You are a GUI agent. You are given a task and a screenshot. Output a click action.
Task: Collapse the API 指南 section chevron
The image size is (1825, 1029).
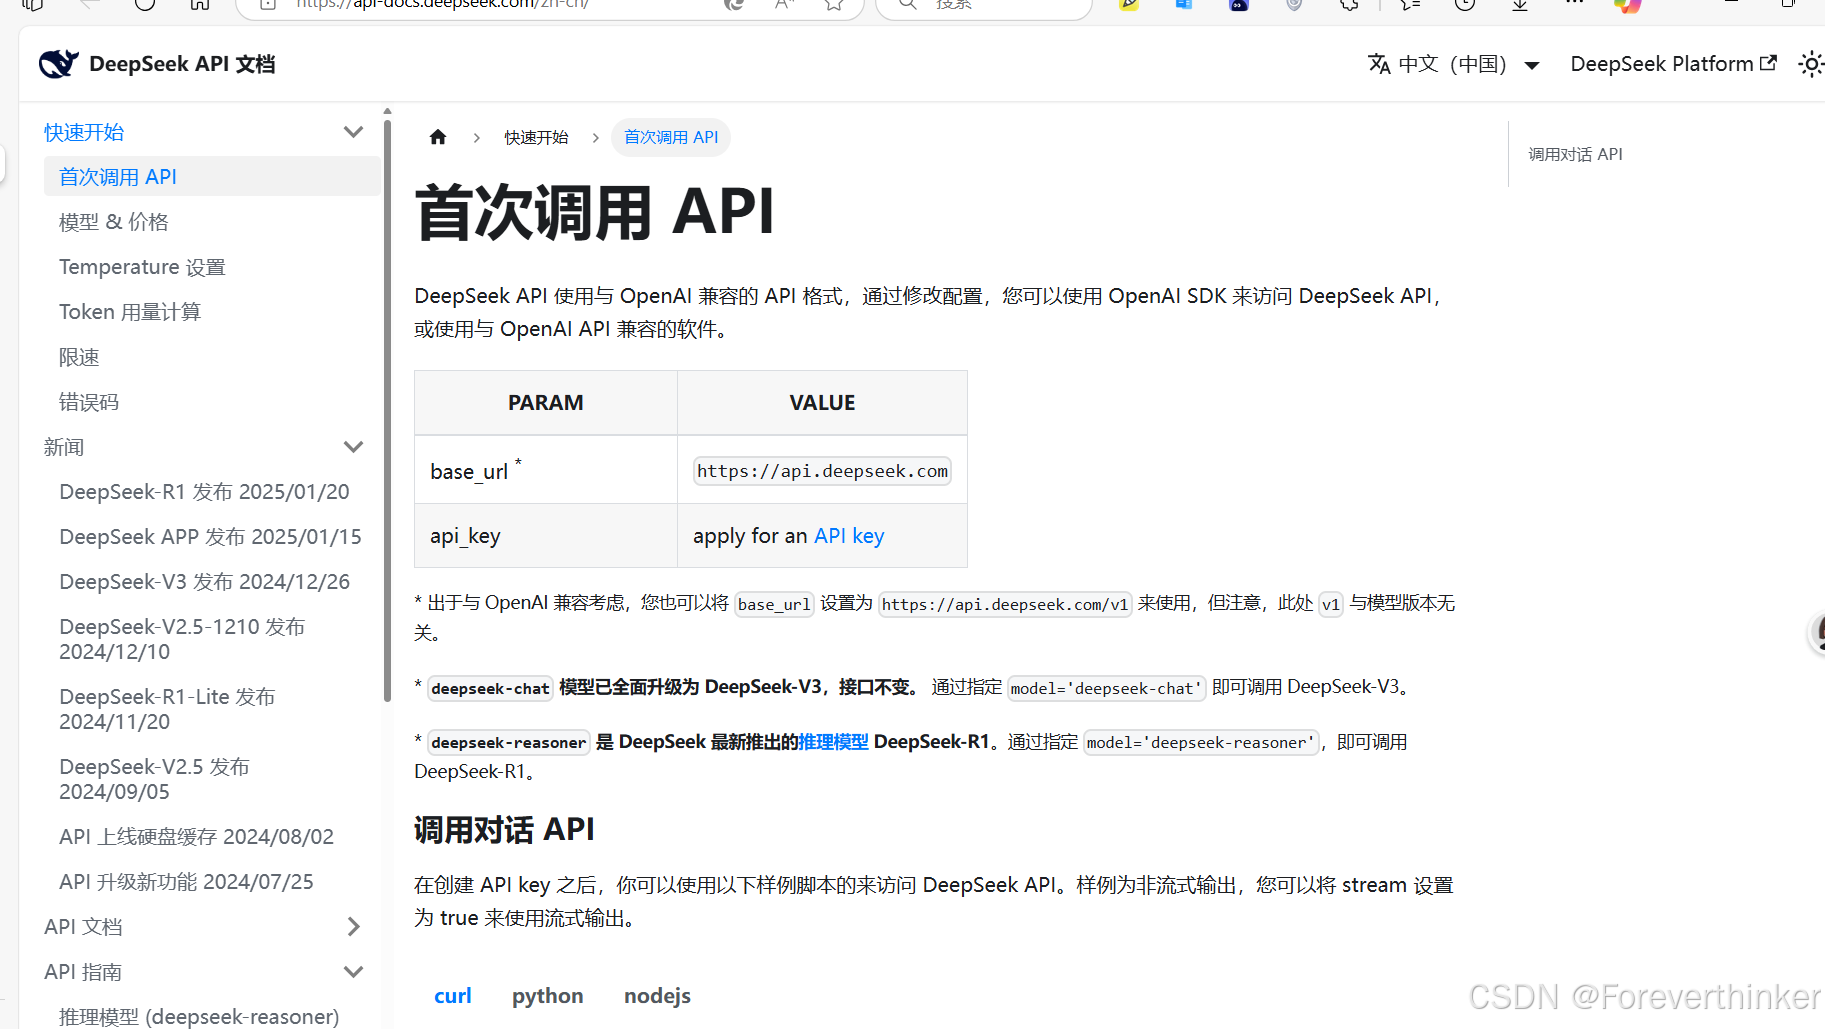(x=353, y=972)
